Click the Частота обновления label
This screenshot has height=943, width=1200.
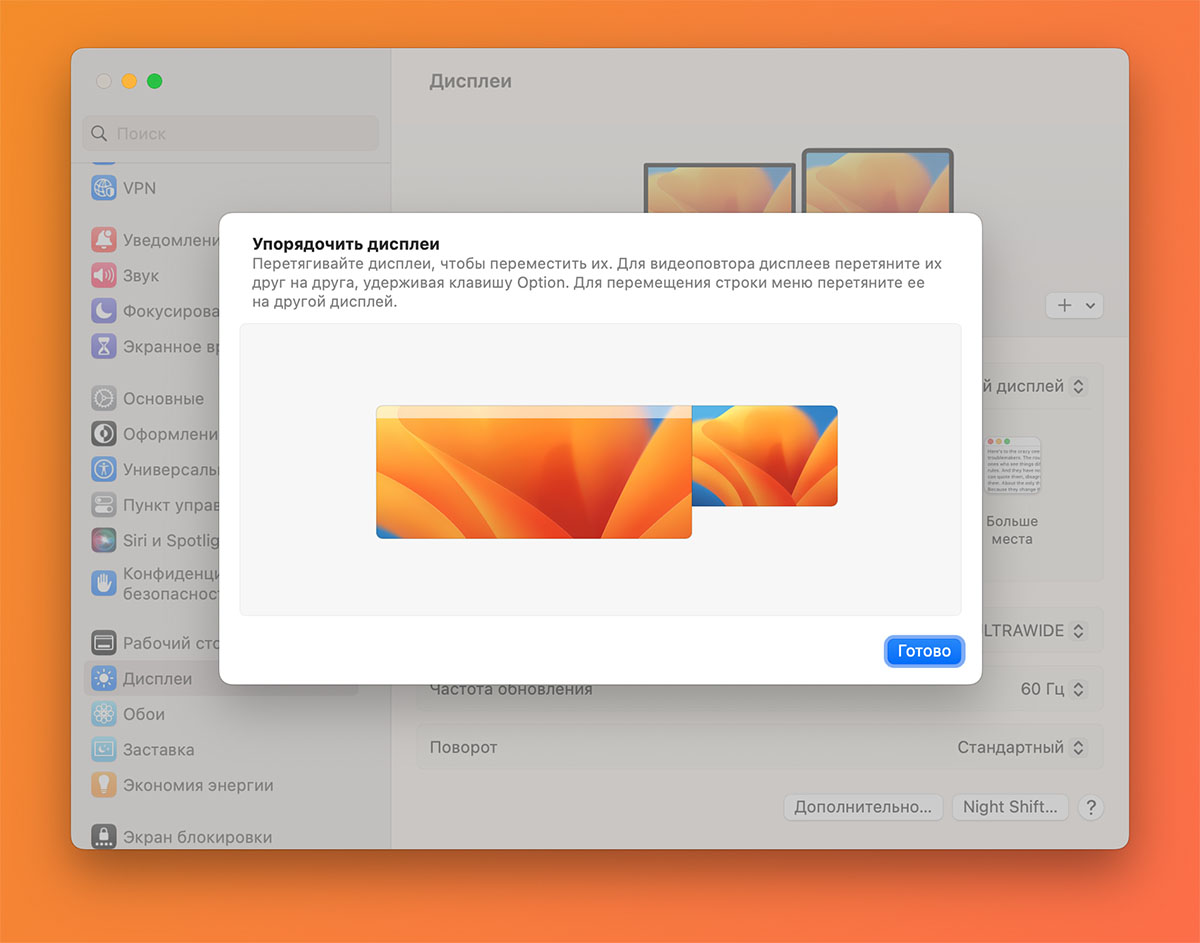pos(511,689)
